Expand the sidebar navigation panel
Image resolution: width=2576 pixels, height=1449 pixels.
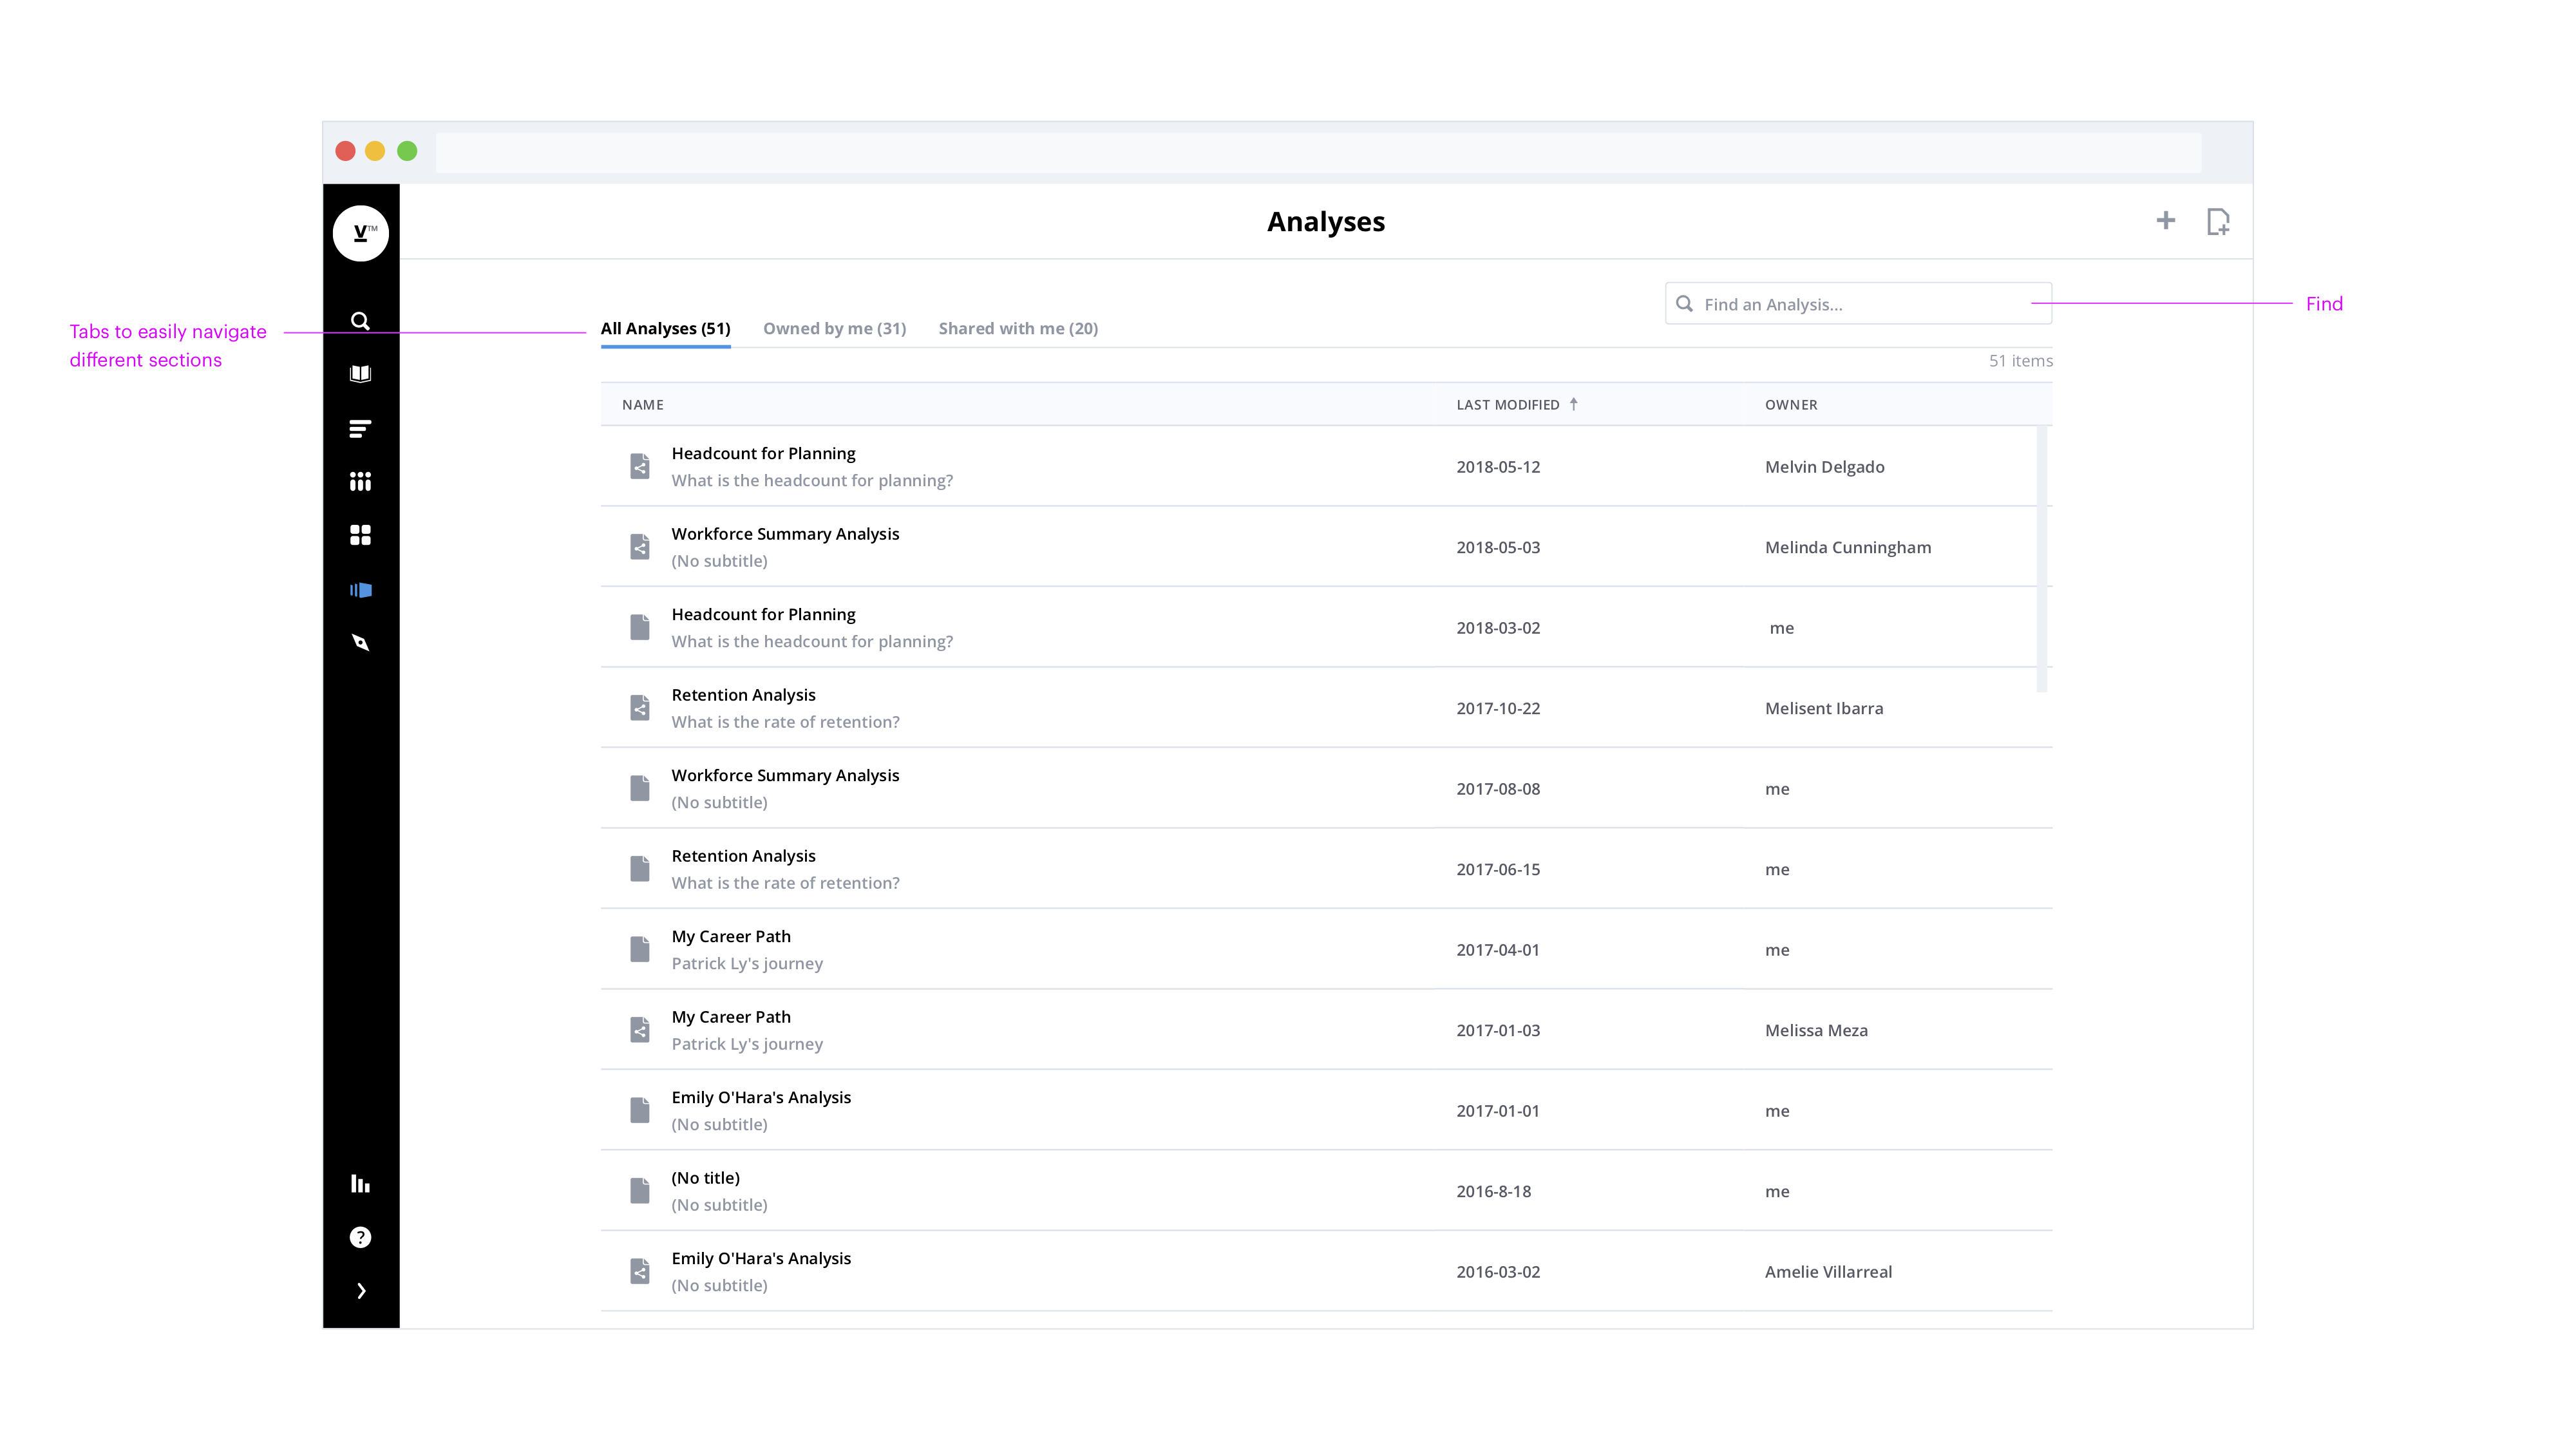[x=361, y=1290]
